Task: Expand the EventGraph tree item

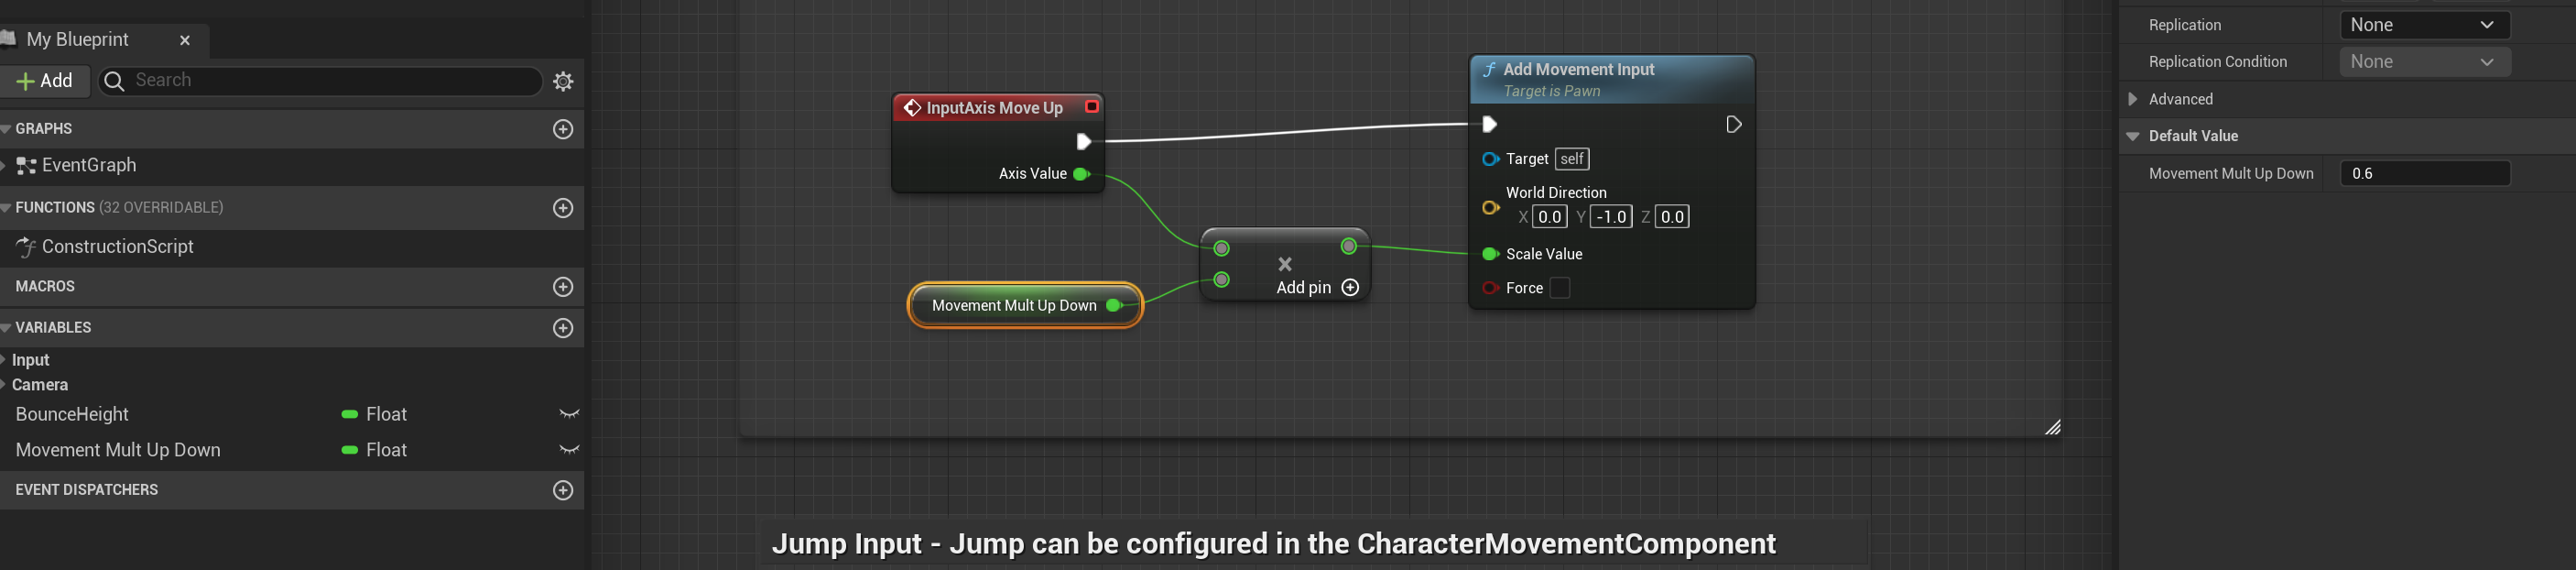Action: click(x=4, y=165)
